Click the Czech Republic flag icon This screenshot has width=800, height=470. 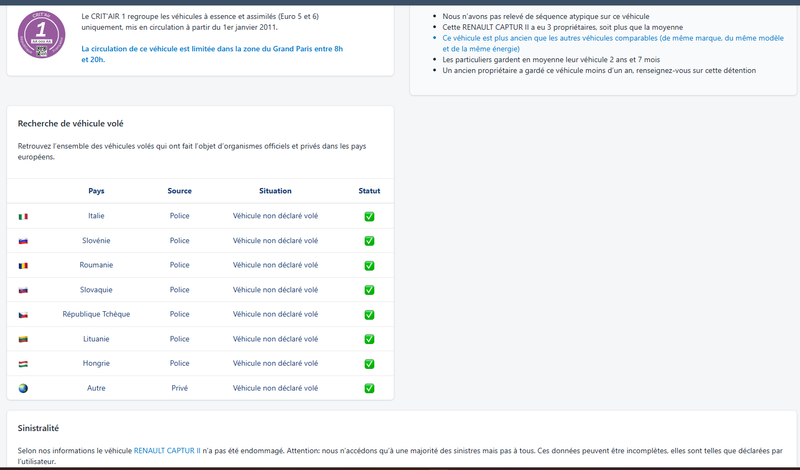coord(23,315)
